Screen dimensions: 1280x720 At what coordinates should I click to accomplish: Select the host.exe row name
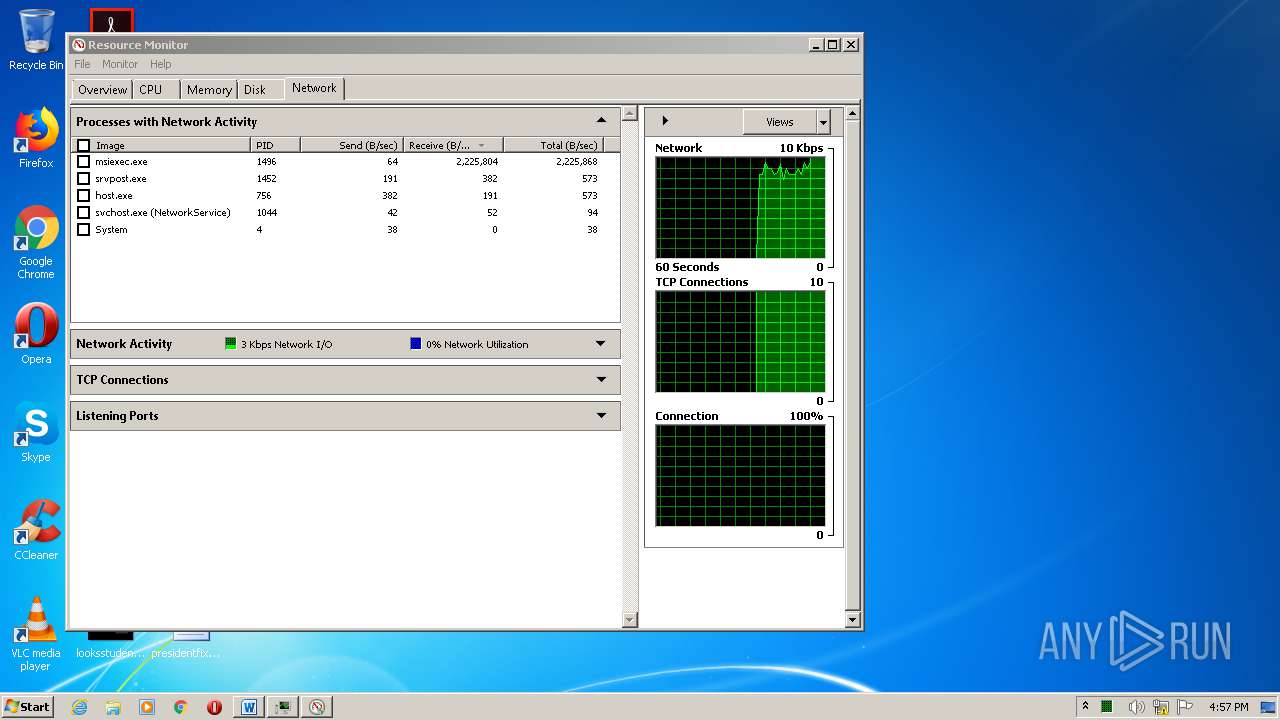(113, 196)
